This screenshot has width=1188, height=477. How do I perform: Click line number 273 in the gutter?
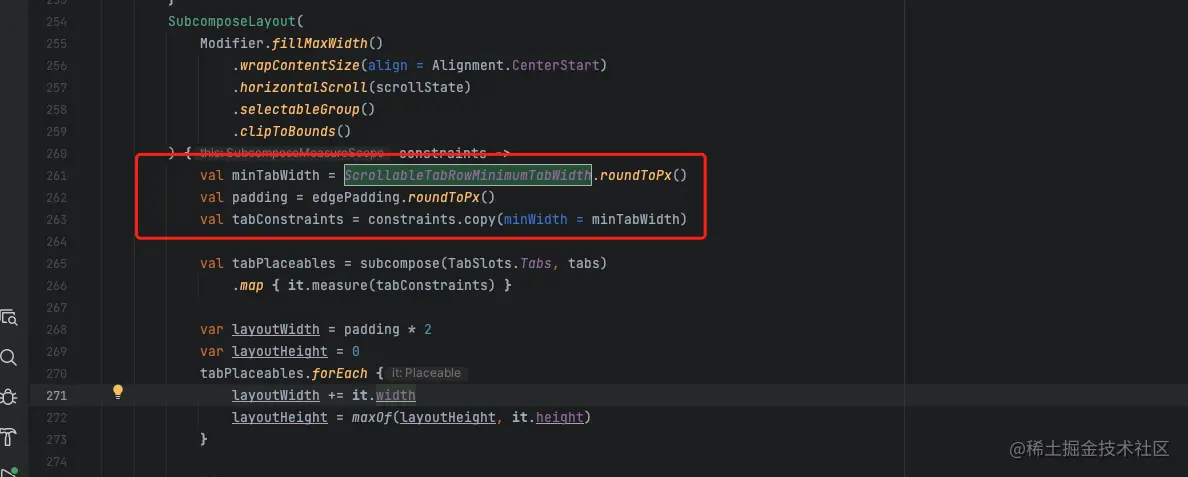coord(56,439)
